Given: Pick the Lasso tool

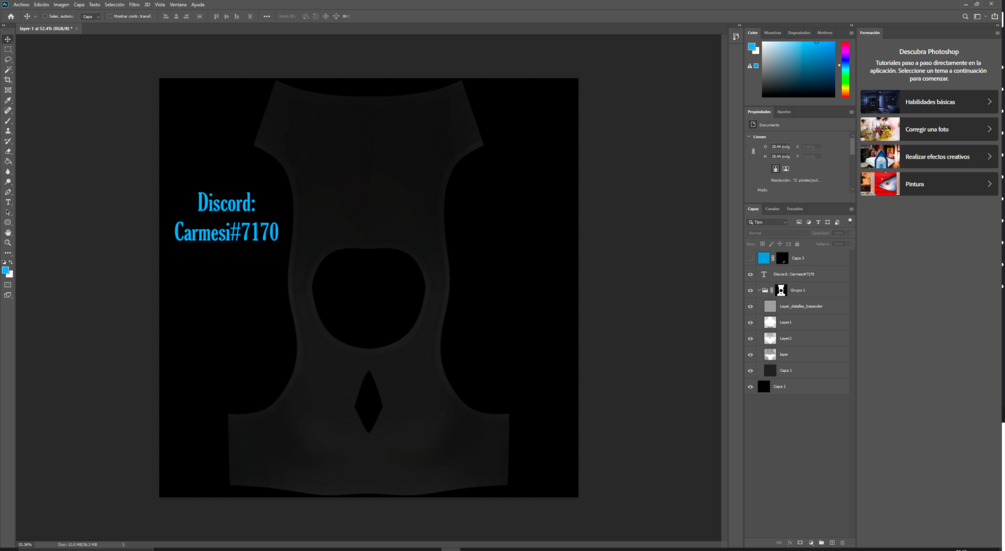Looking at the screenshot, I should pyautogui.click(x=8, y=60).
